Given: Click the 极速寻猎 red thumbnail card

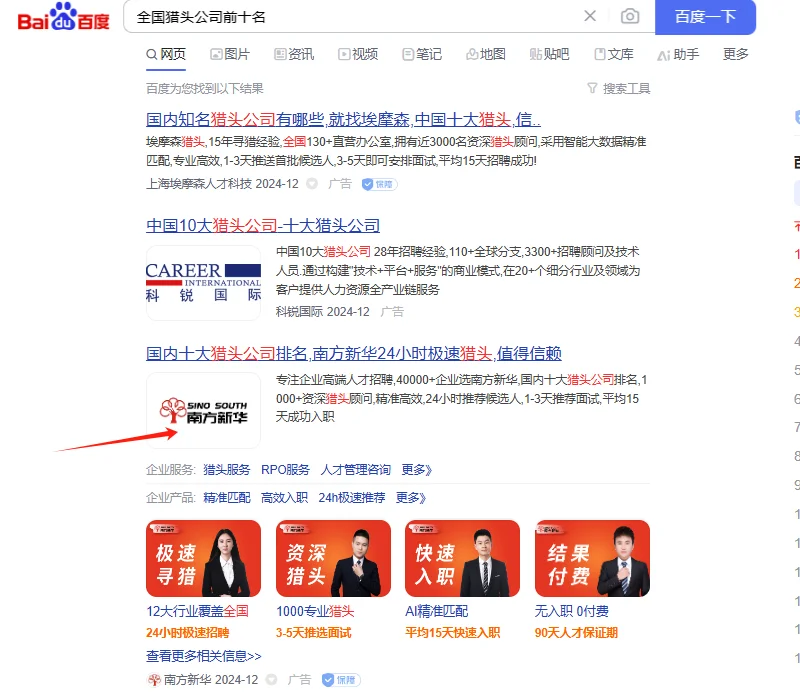Looking at the screenshot, I should coord(203,558).
